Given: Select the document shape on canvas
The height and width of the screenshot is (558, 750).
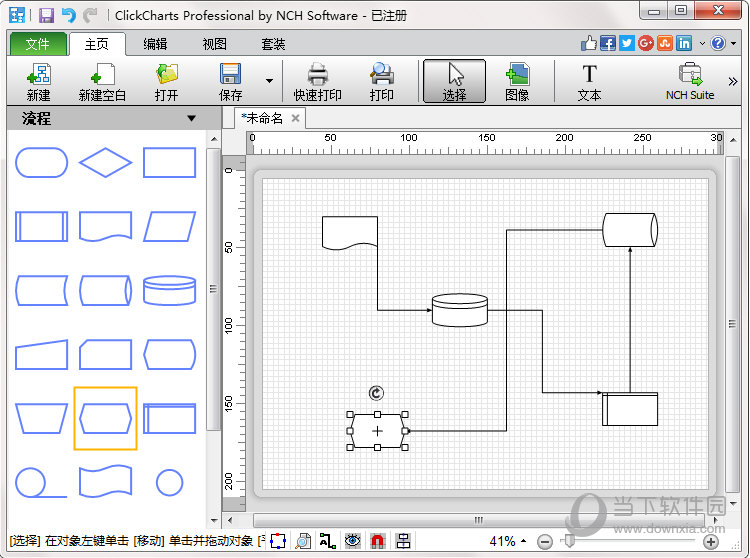Looking at the screenshot, I should point(350,233).
